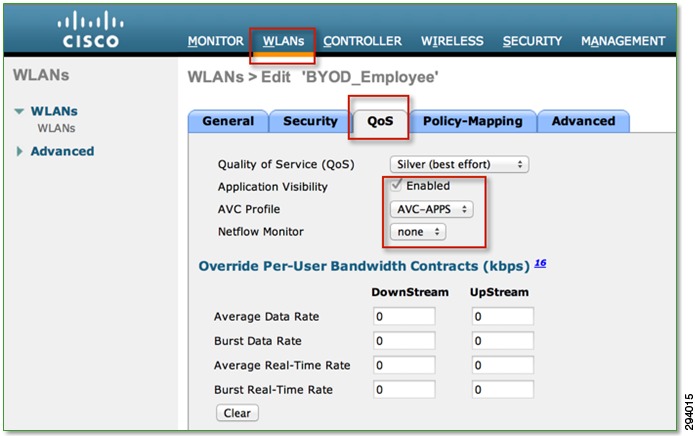This screenshot has width=695, height=436.
Task: Click the page title 'WLANs > Edit BYOD_Employee'
Action: pyautogui.click(x=313, y=77)
